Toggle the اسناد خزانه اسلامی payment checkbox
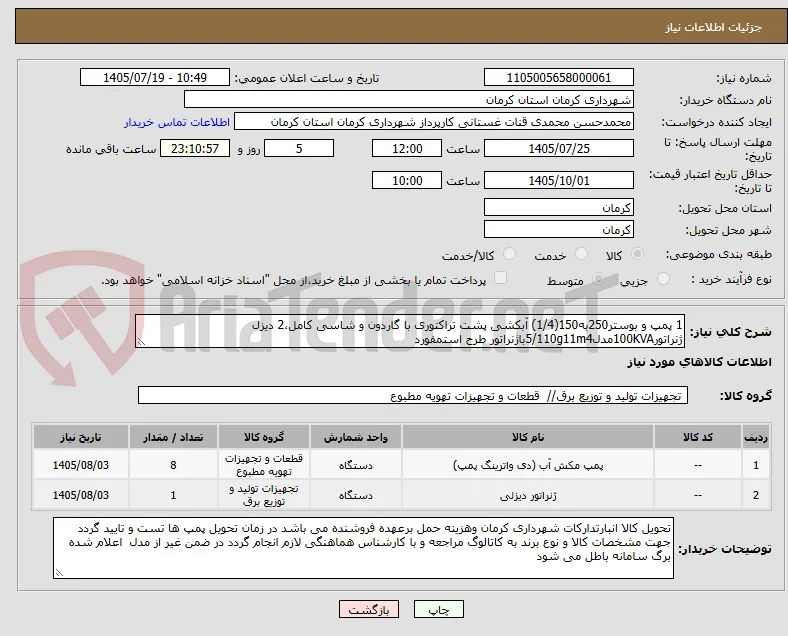This screenshot has width=788, height=636. click(500, 278)
